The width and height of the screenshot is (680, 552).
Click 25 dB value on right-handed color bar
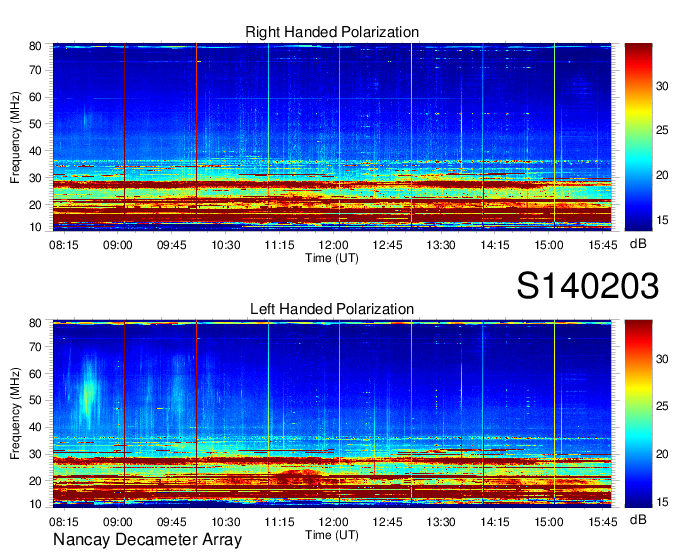point(662,130)
